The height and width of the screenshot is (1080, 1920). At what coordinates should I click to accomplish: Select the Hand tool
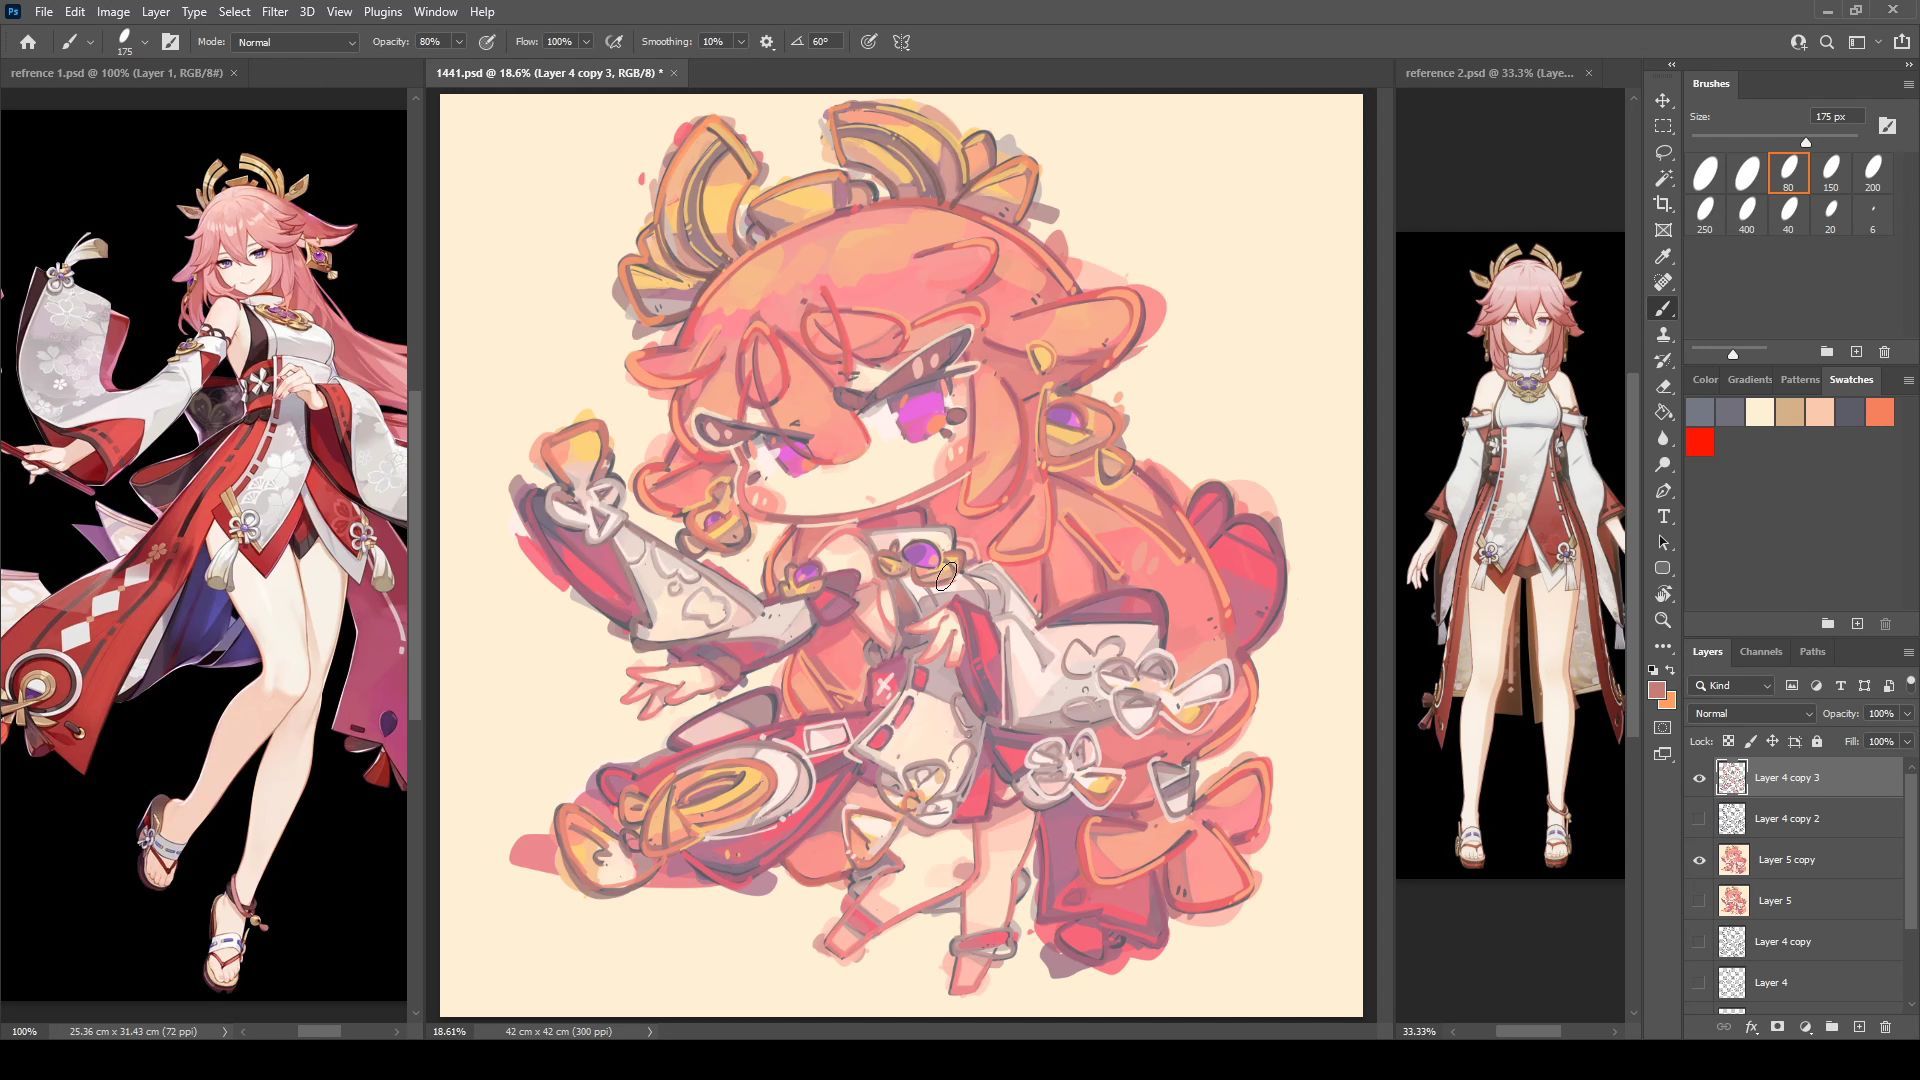(x=1663, y=594)
